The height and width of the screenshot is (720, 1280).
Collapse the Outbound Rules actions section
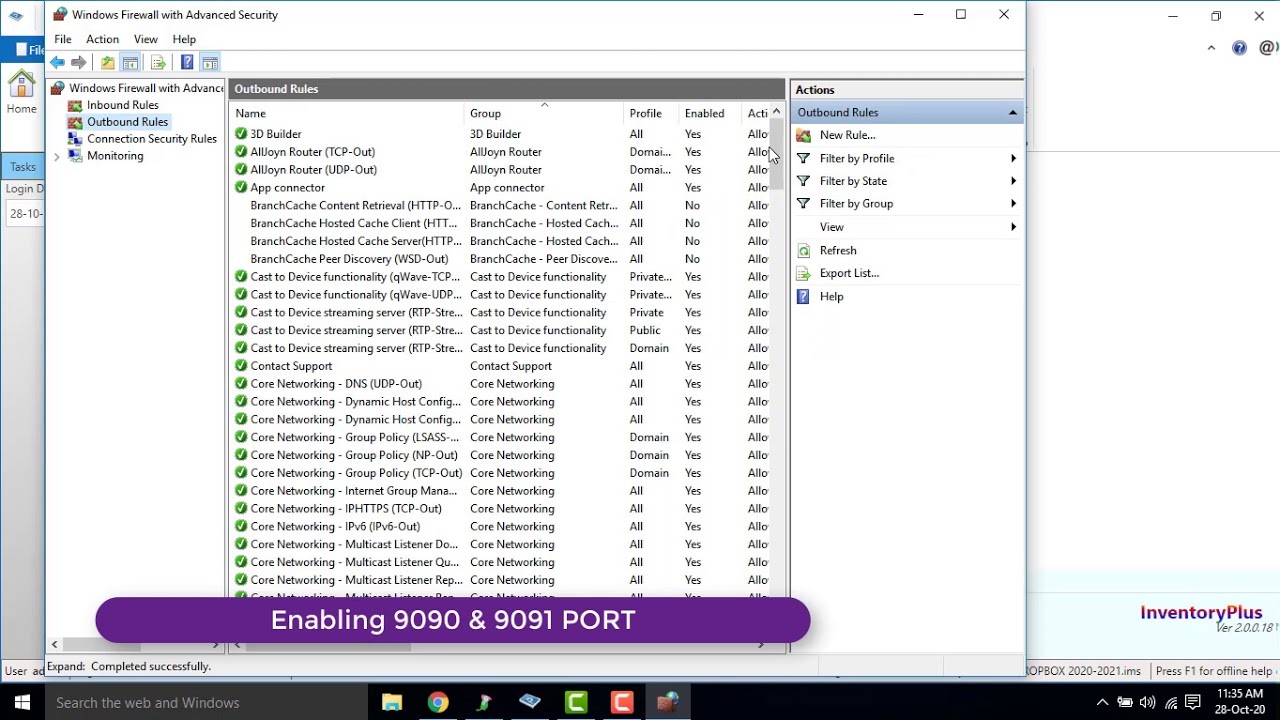click(x=1012, y=113)
